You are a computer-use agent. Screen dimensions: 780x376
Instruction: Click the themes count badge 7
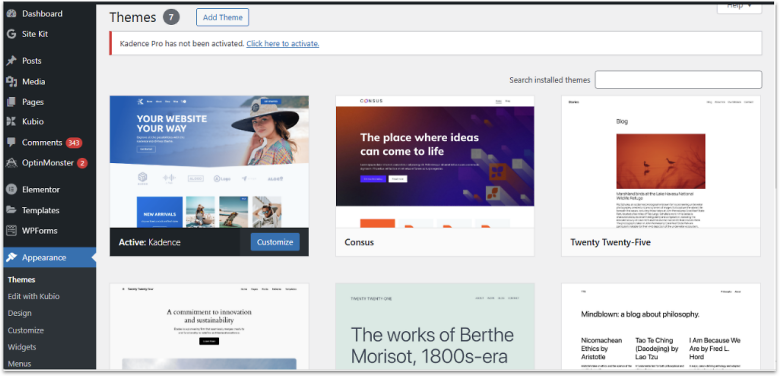tap(171, 17)
